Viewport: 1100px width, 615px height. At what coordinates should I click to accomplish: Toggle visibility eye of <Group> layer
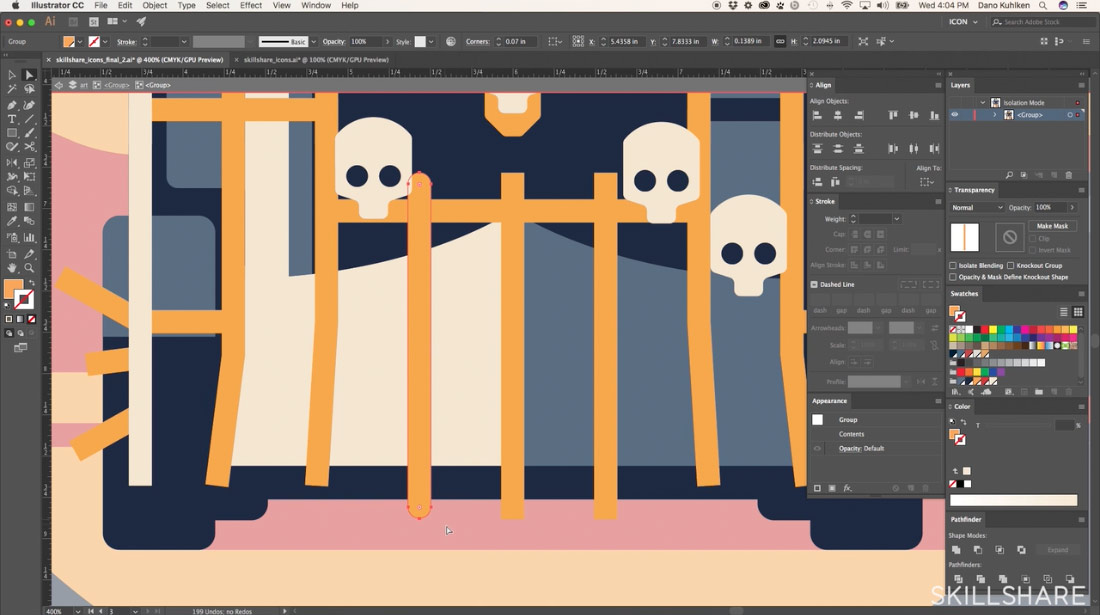point(954,115)
